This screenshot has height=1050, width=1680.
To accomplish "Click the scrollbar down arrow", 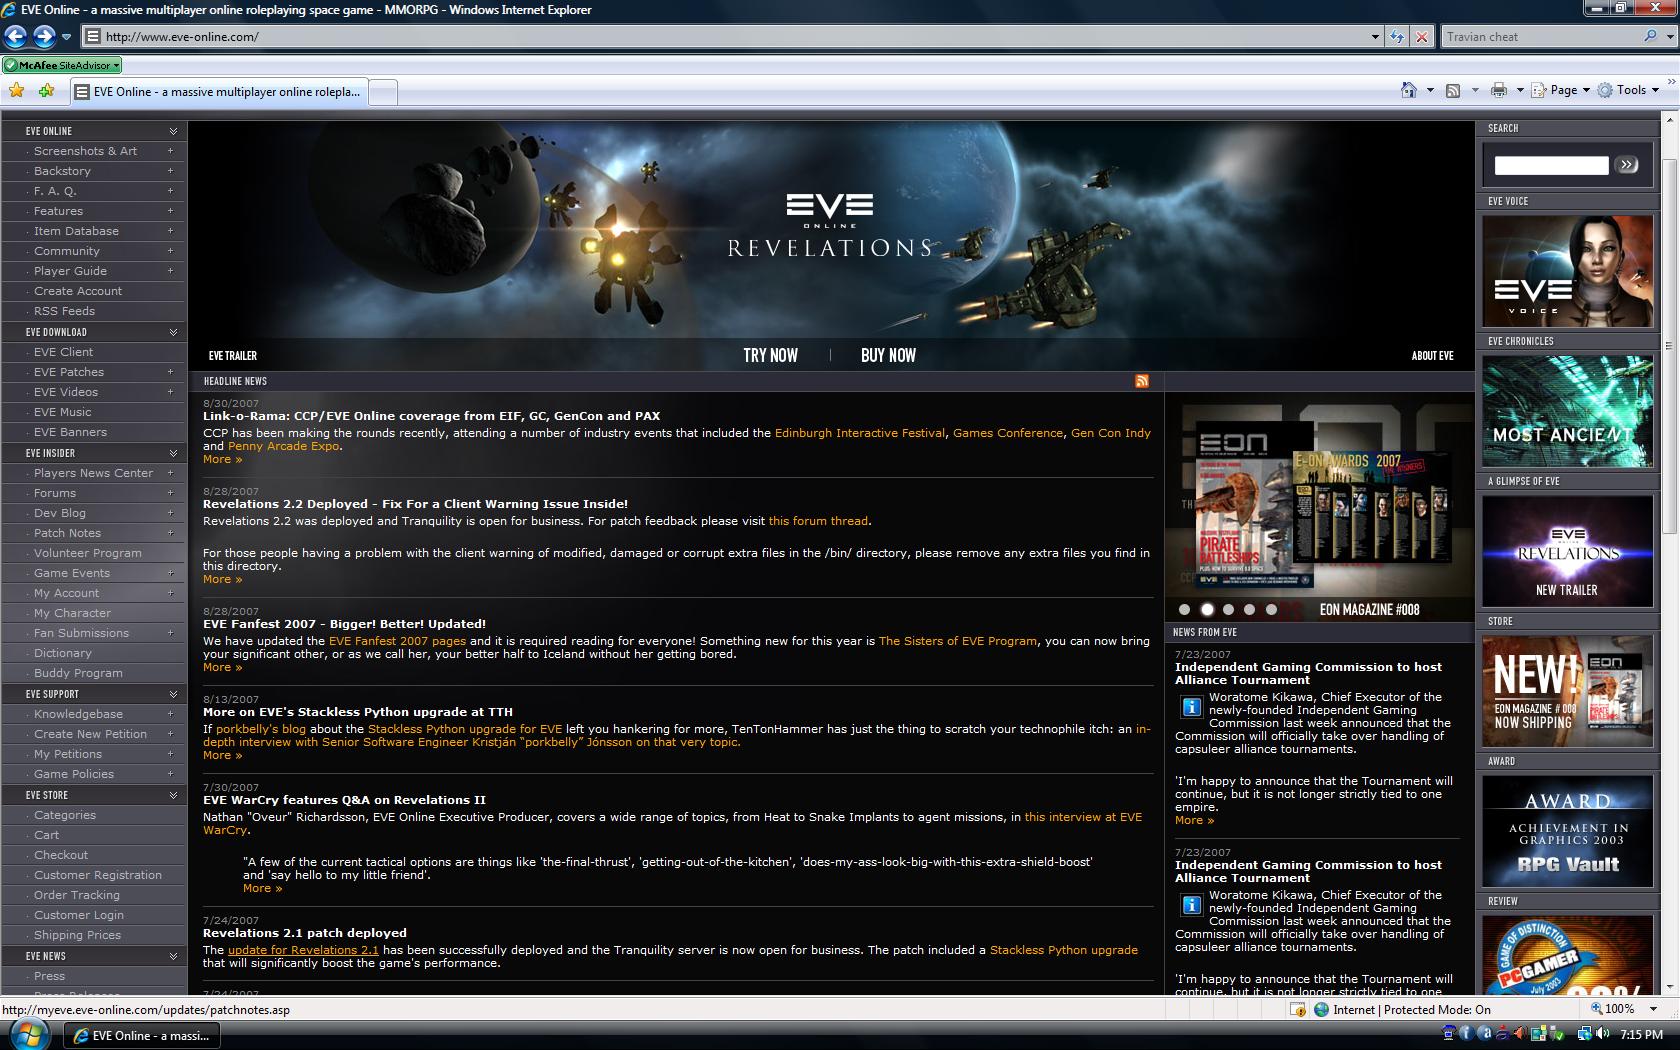I will [x=1670, y=986].
